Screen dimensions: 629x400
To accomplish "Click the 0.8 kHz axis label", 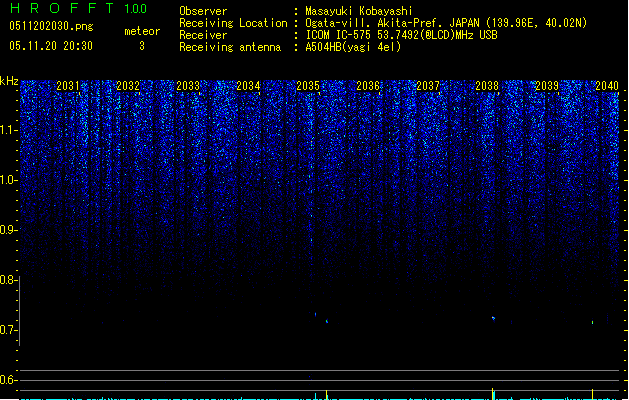I will [8, 280].
